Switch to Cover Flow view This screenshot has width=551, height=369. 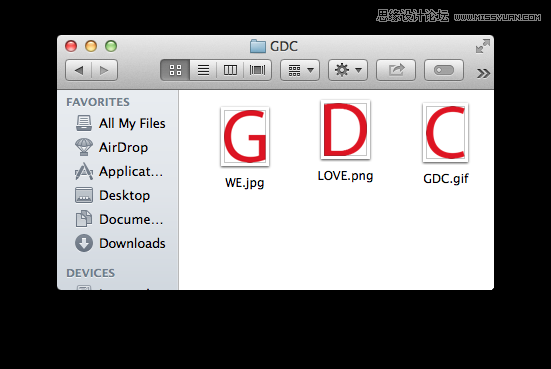point(258,70)
